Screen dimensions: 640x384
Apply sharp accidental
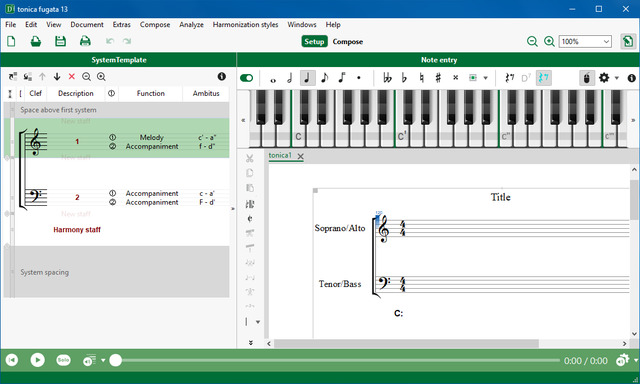point(438,78)
